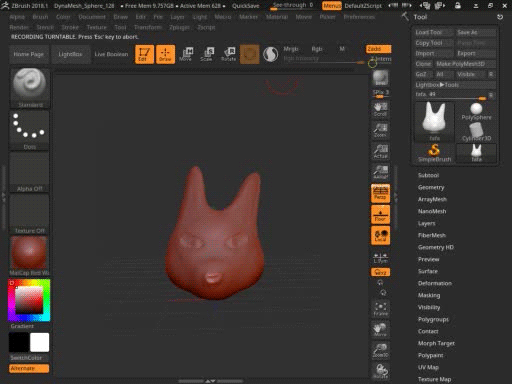
Task: Expand the Polygroups subpalette
Action: click(x=433, y=319)
